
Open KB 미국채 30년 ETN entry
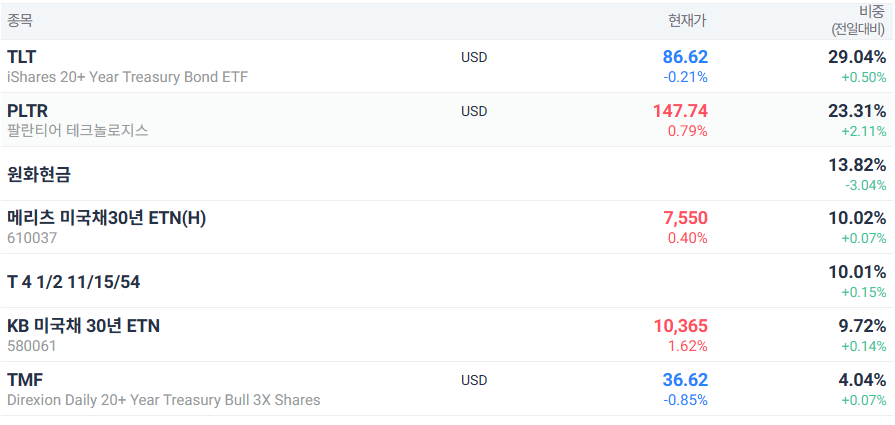[448, 335]
